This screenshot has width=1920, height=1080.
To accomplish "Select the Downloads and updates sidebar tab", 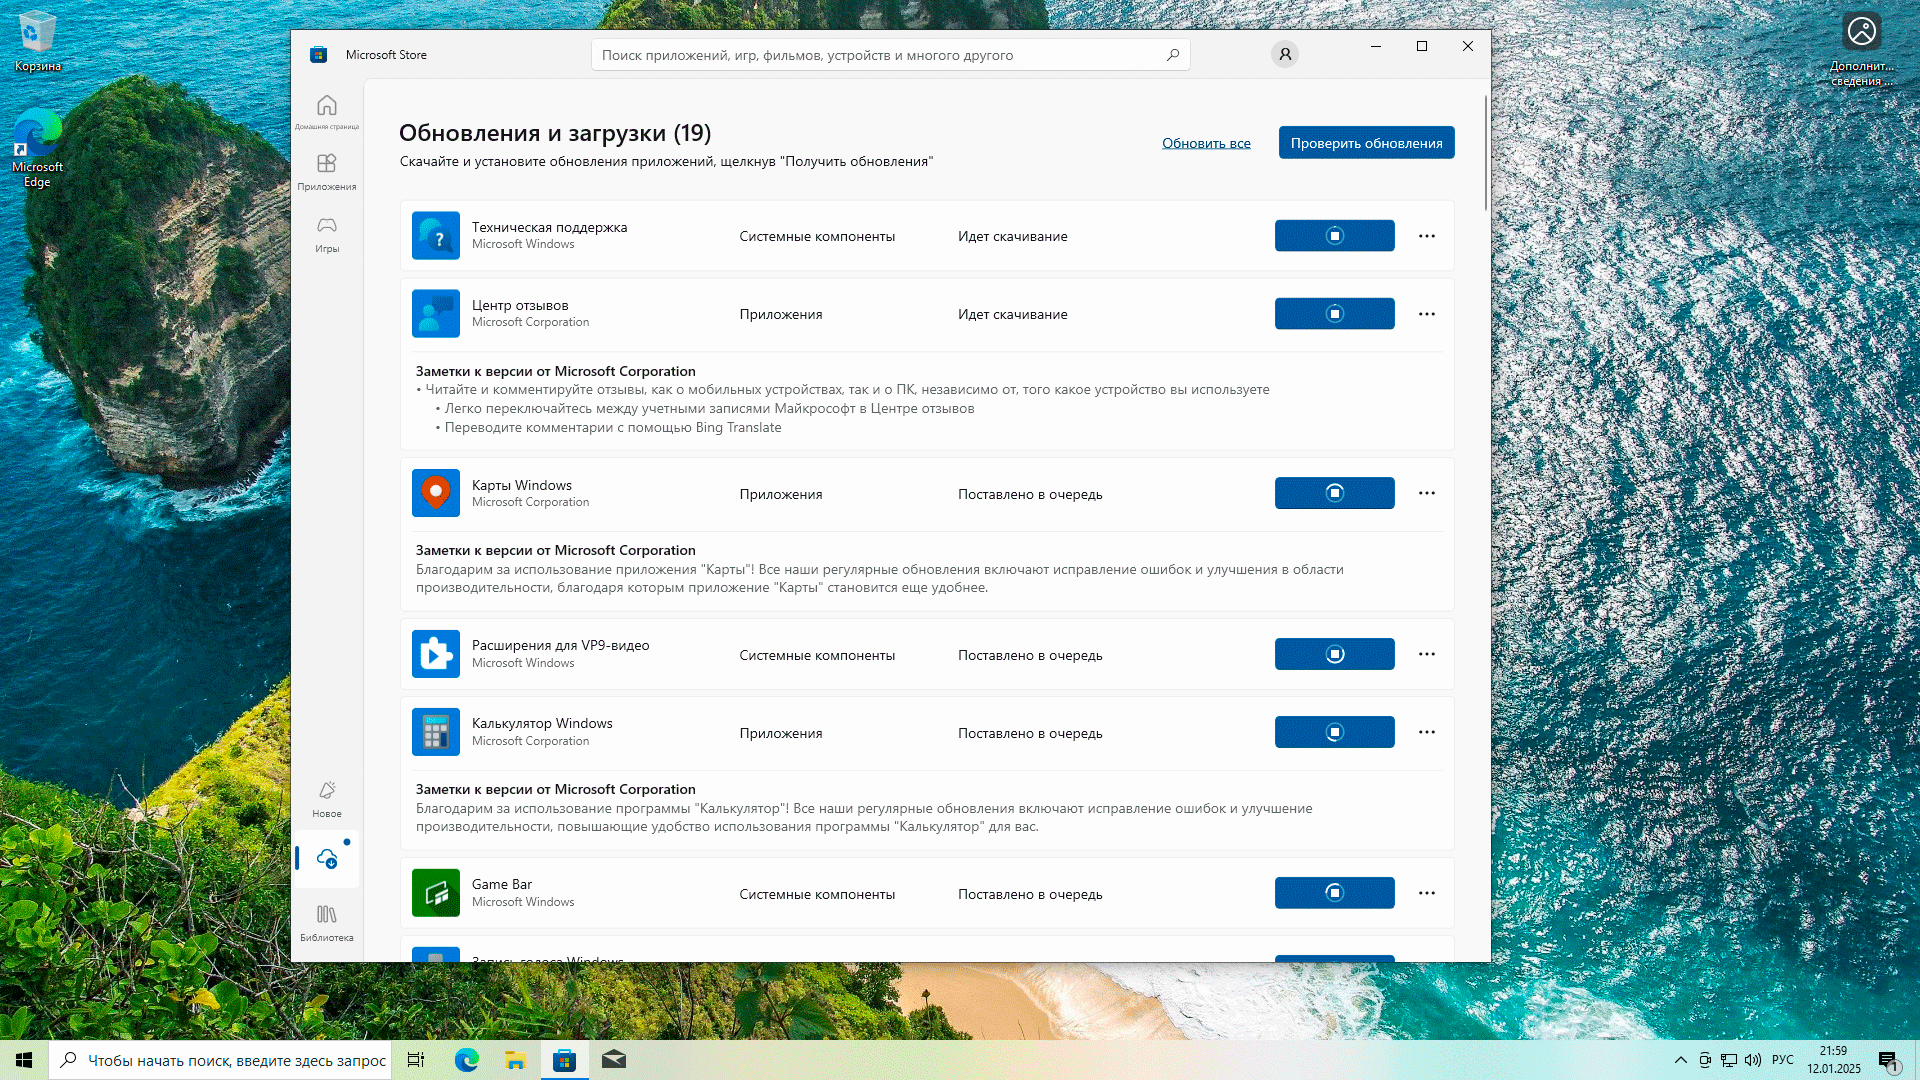I will click(327, 859).
